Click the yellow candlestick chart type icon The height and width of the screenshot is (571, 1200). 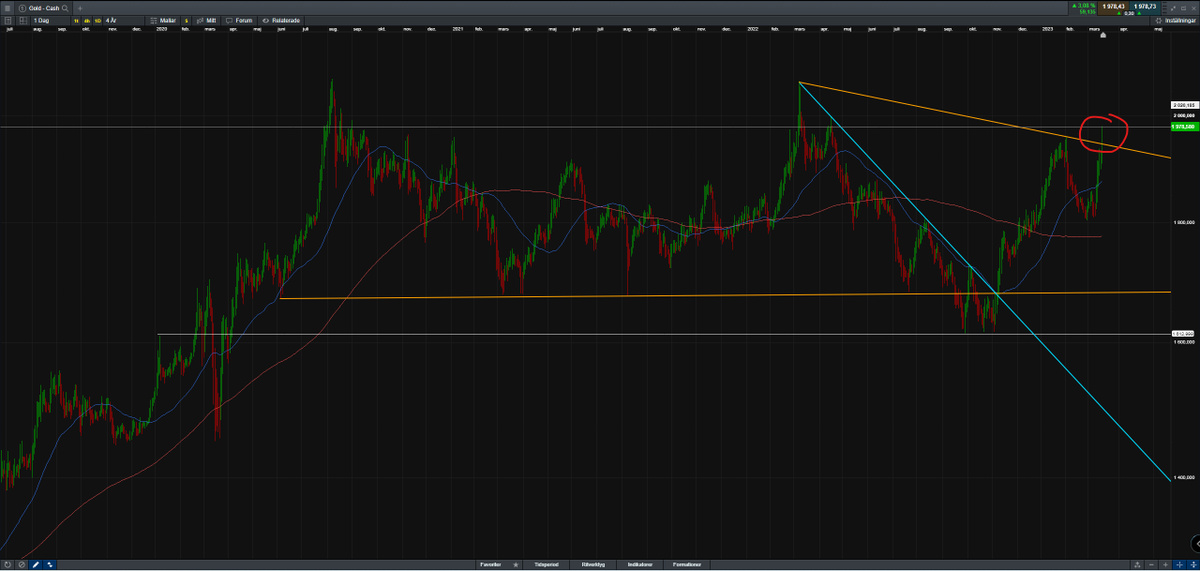tap(76, 20)
